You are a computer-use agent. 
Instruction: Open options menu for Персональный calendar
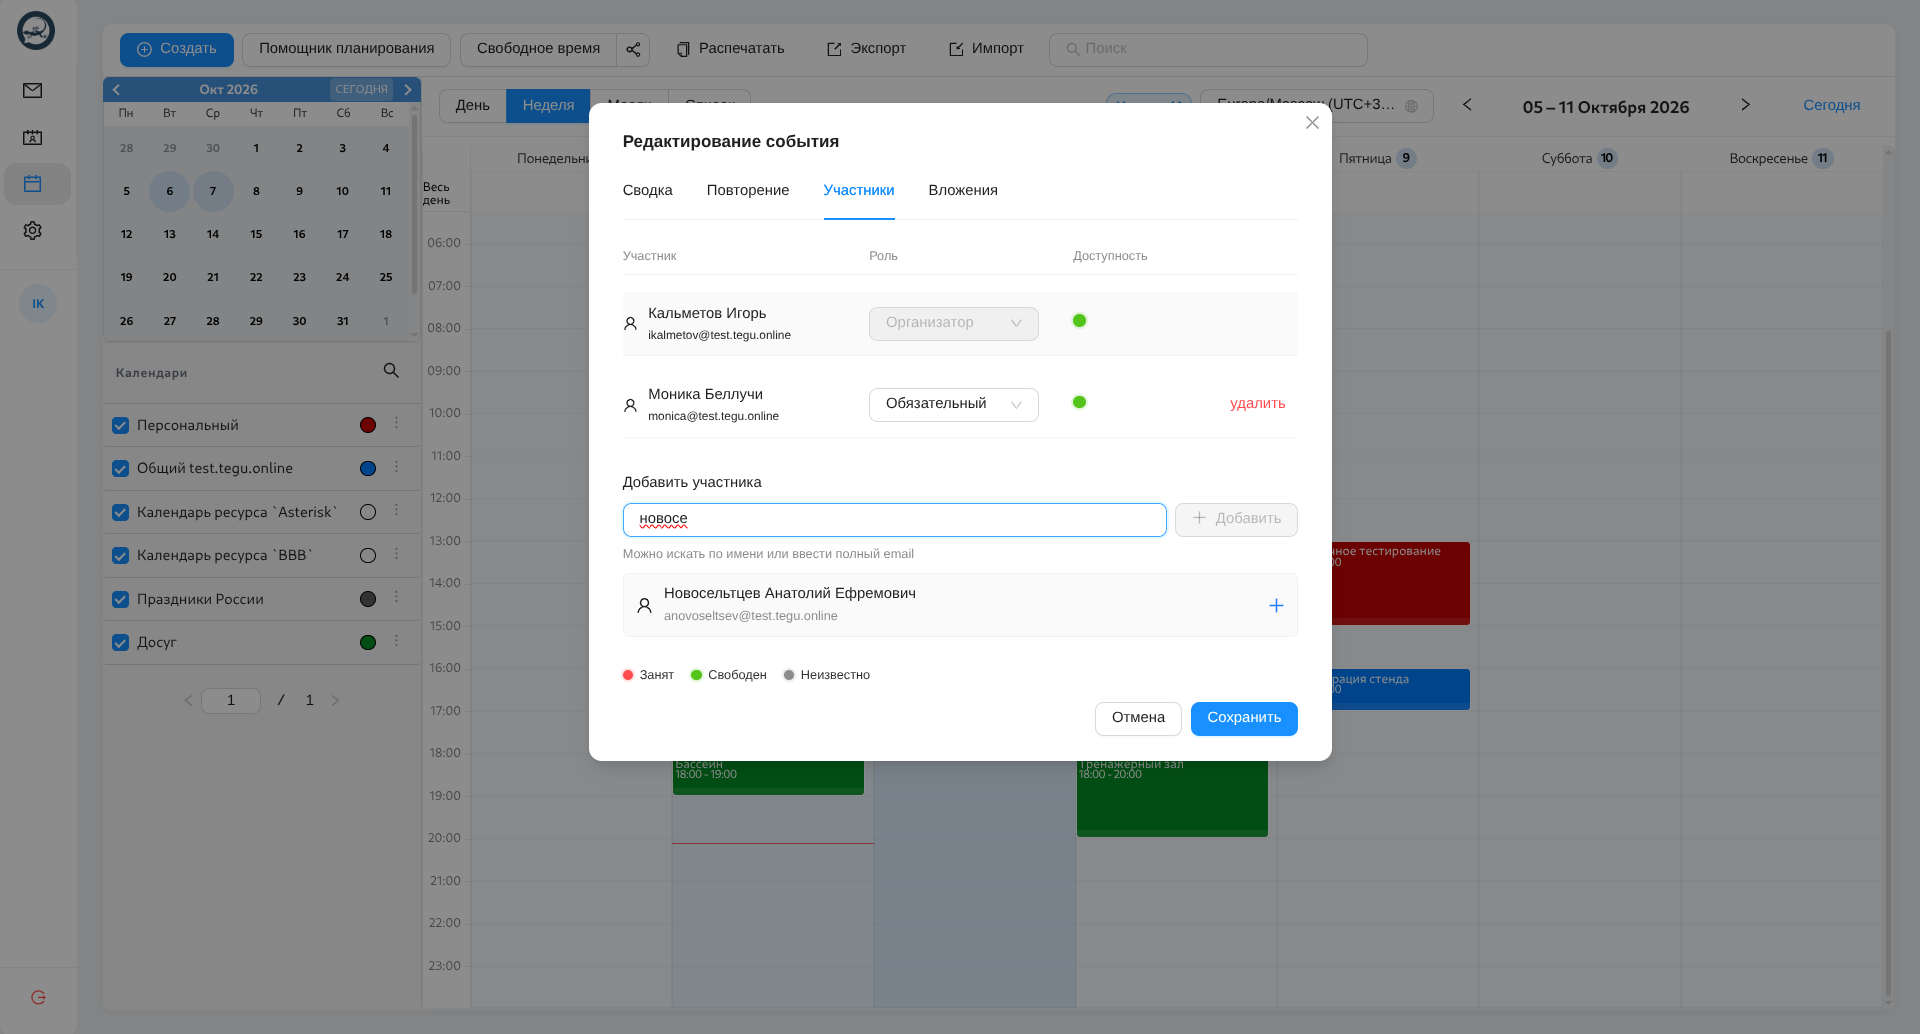tap(397, 424)
